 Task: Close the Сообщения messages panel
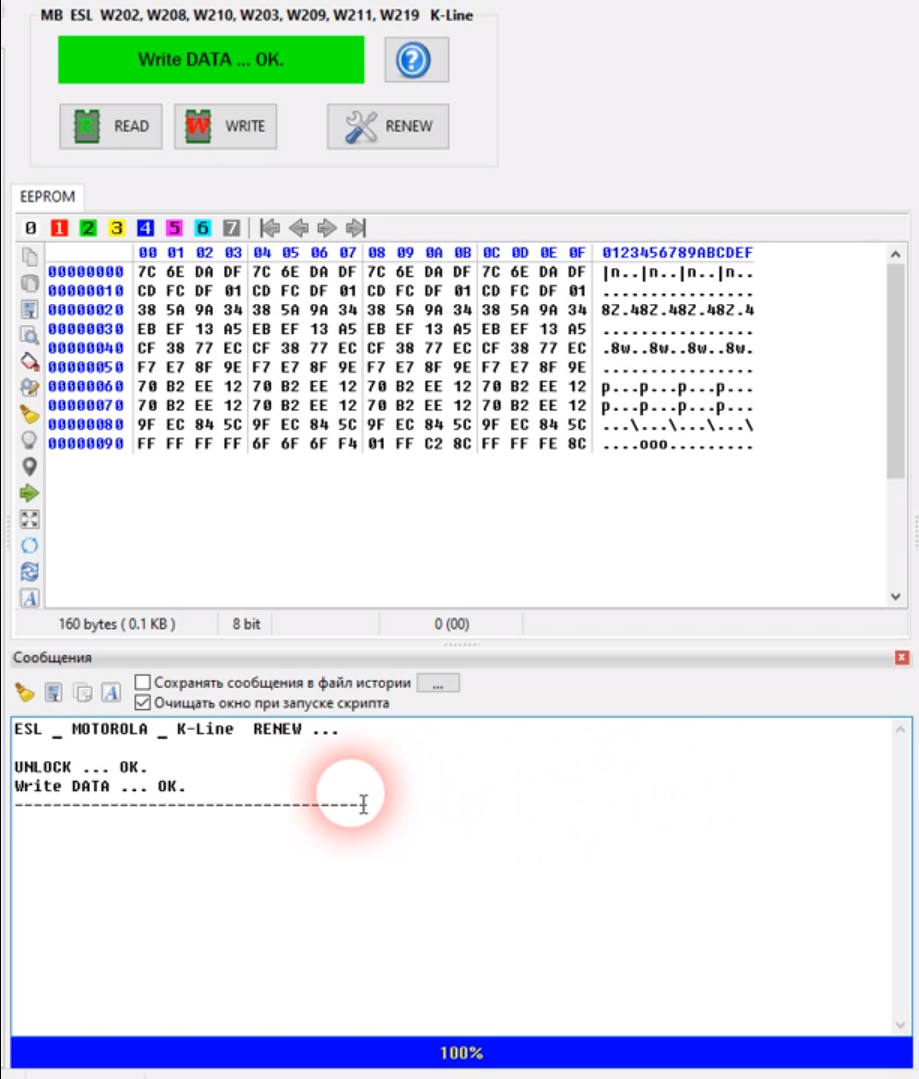pos(902,657)
